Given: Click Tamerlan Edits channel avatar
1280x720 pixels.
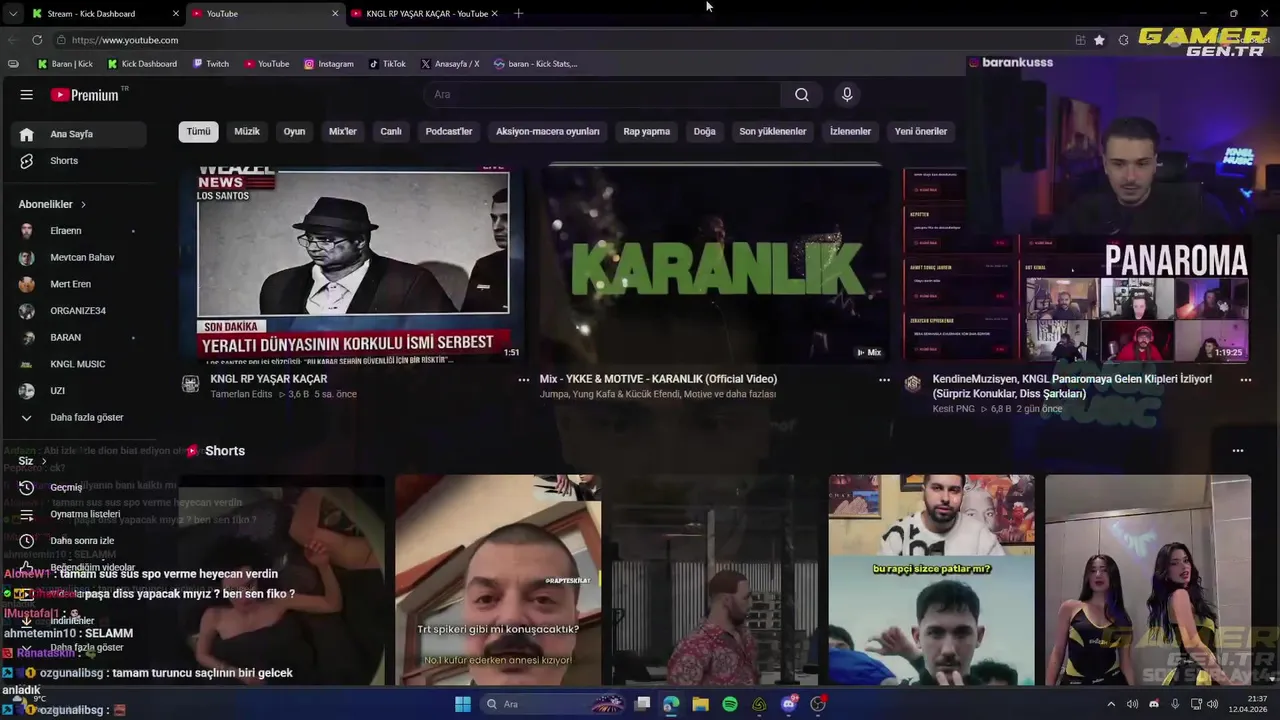Looking at the screenshot, I should coord(190,384).
